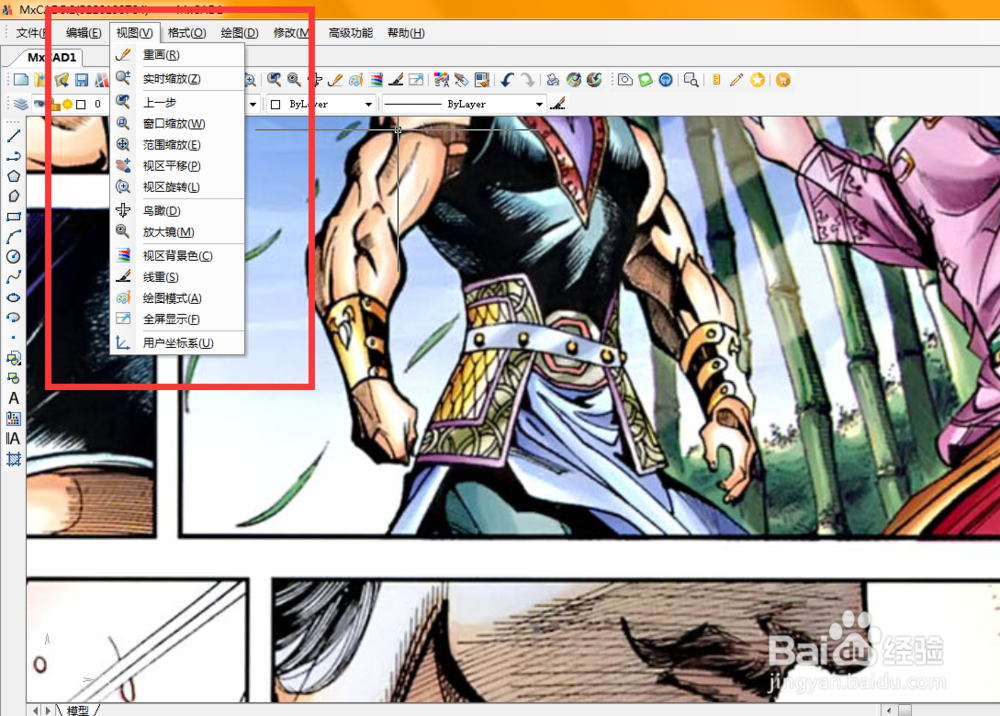Choose 鸟瞰(D) menu entry
The height and width of the screenshot is (716, 1000).
pos(177,210)
